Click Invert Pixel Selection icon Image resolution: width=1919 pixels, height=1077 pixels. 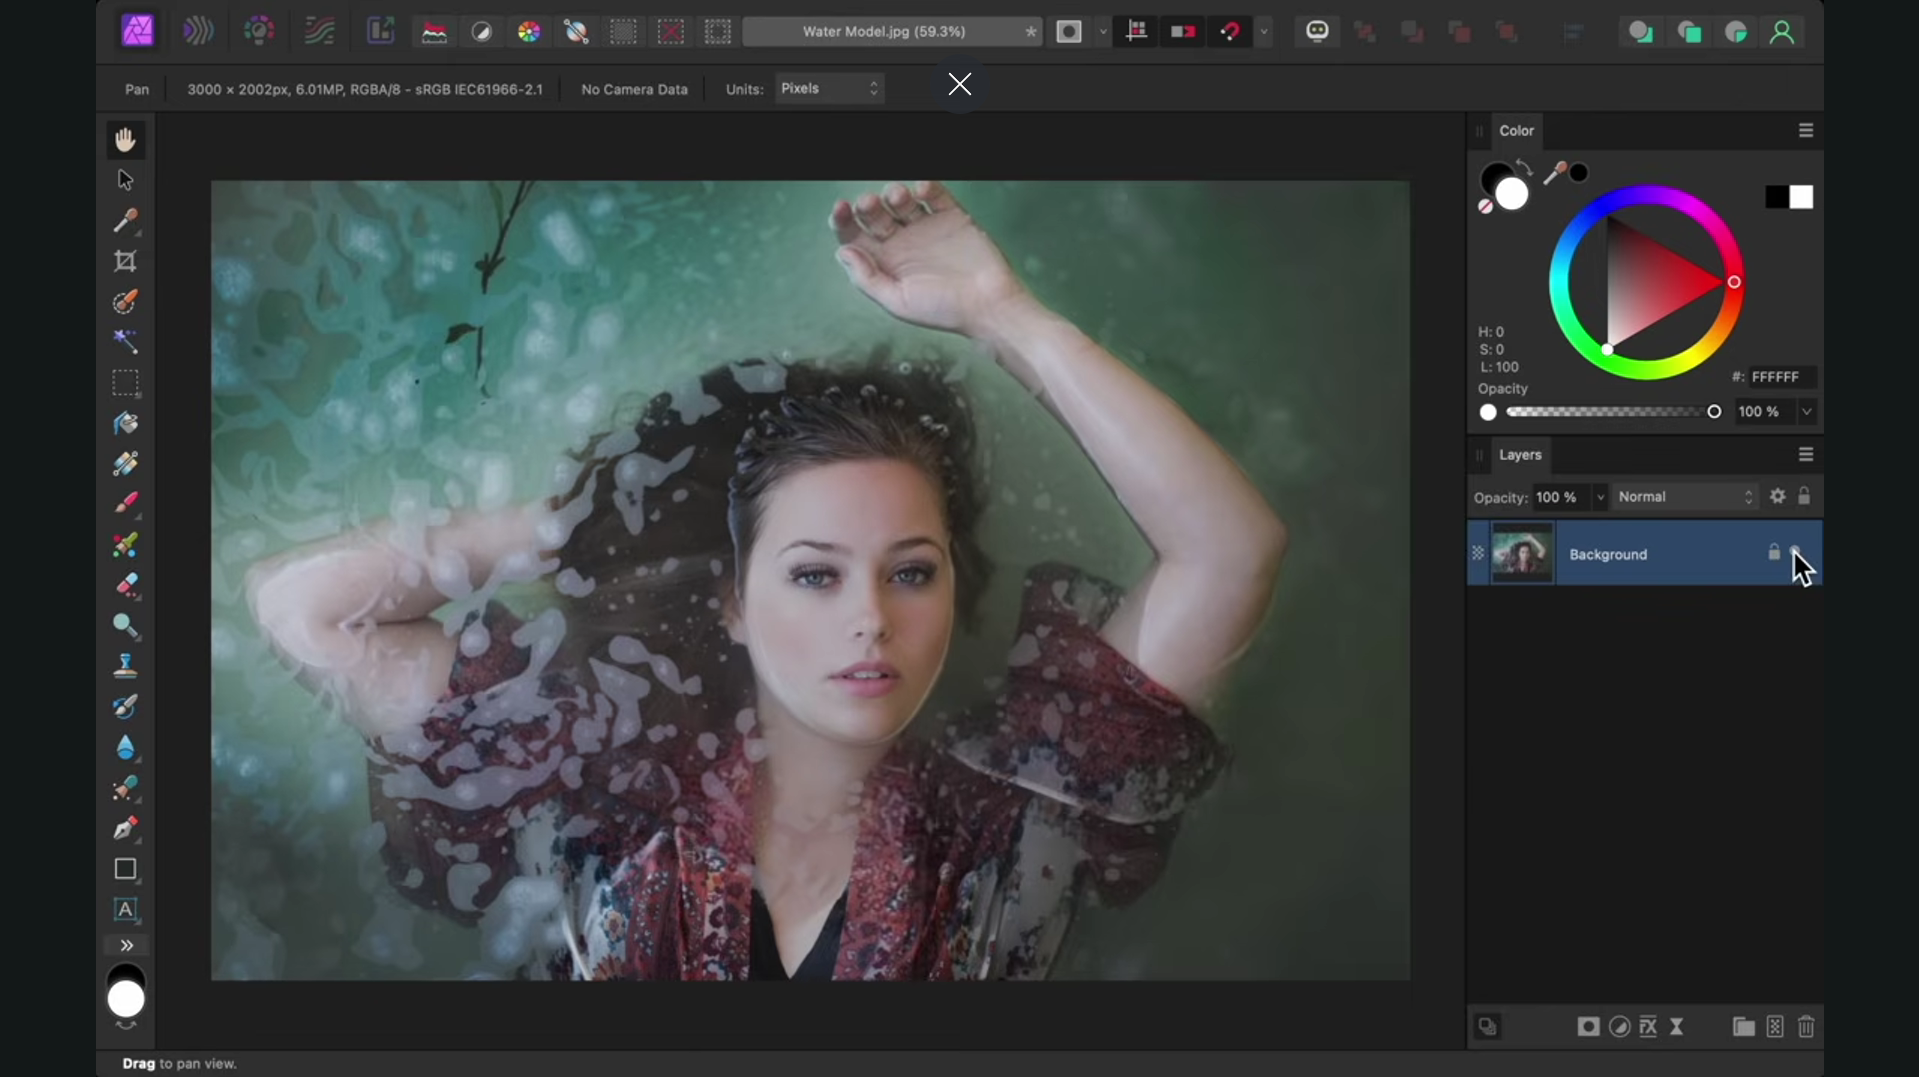(718, 32)
